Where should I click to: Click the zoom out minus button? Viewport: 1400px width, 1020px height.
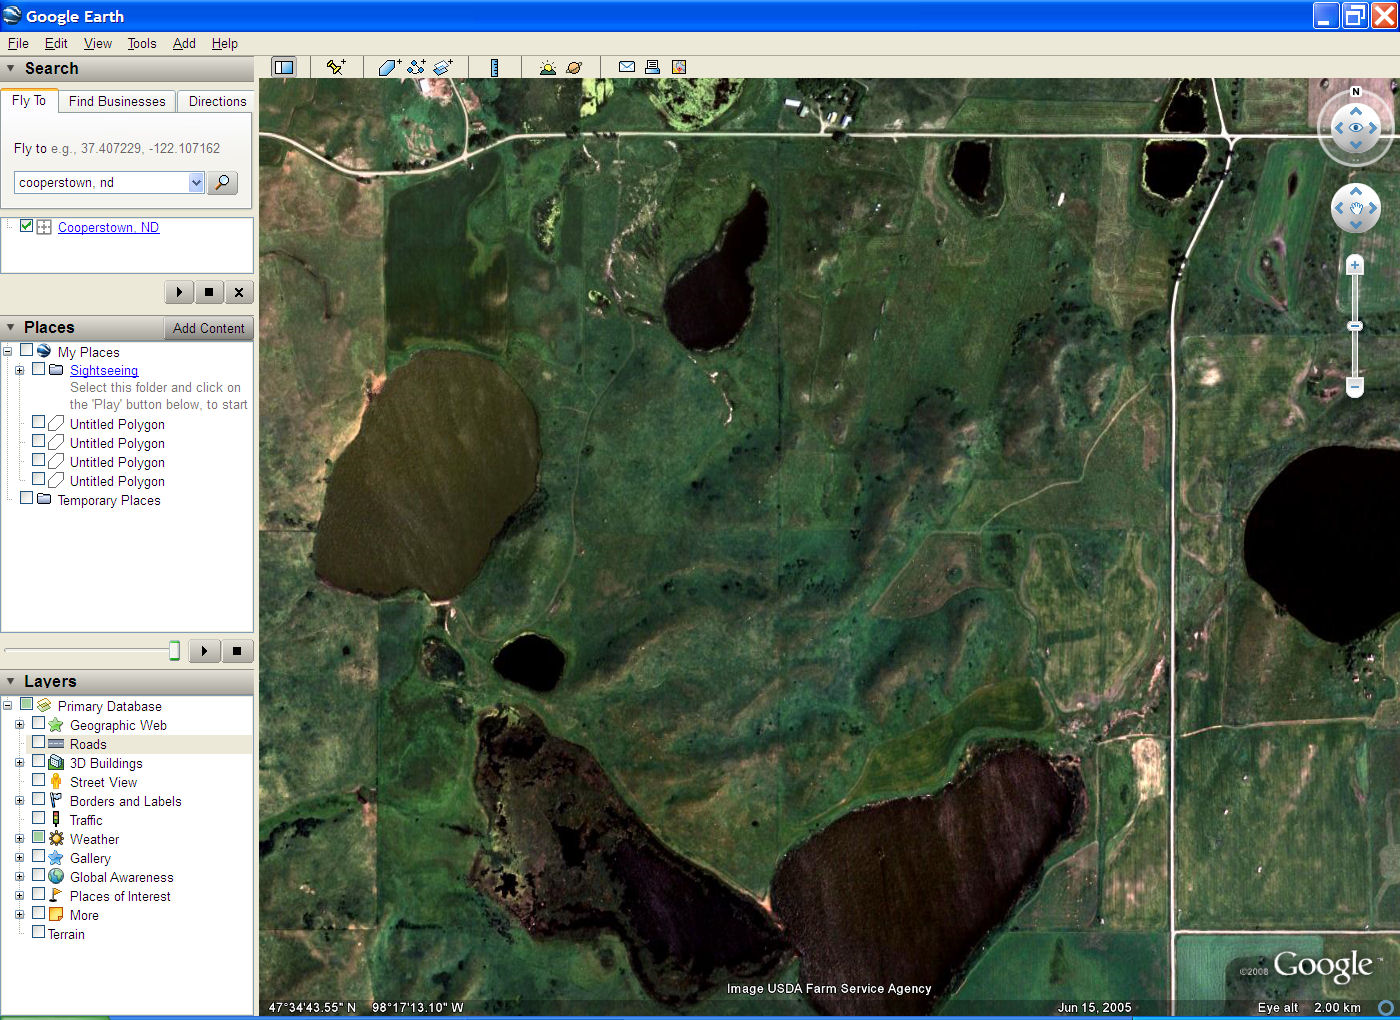pos(1355,386)
